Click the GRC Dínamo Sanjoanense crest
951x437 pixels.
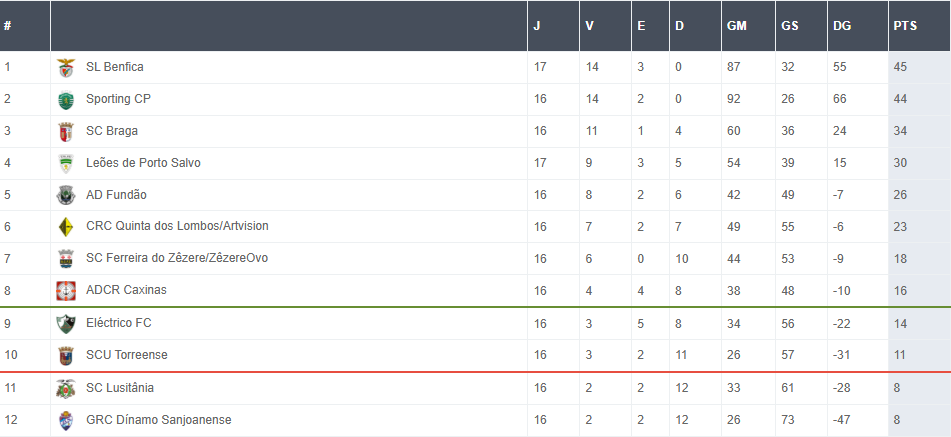66,420
